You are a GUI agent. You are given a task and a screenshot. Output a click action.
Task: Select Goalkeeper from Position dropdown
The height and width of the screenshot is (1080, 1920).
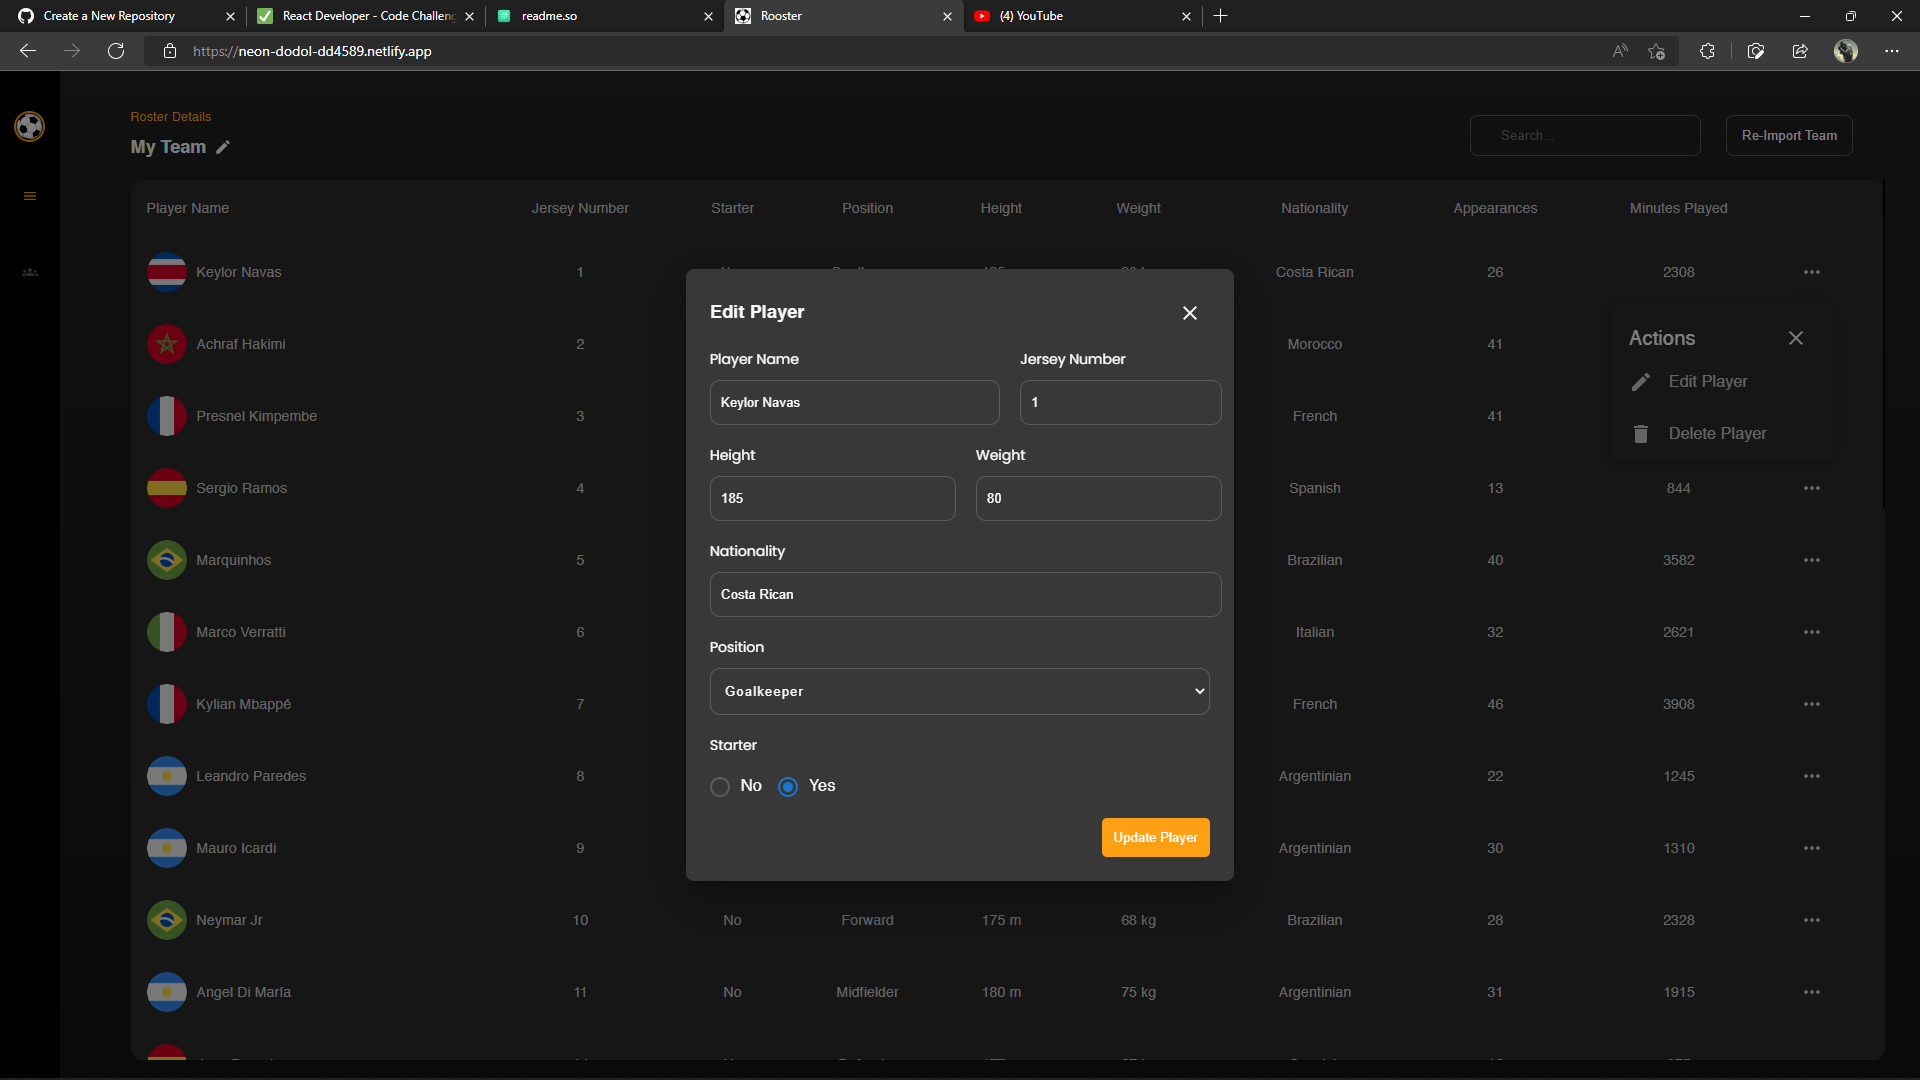tap(959, 691)
